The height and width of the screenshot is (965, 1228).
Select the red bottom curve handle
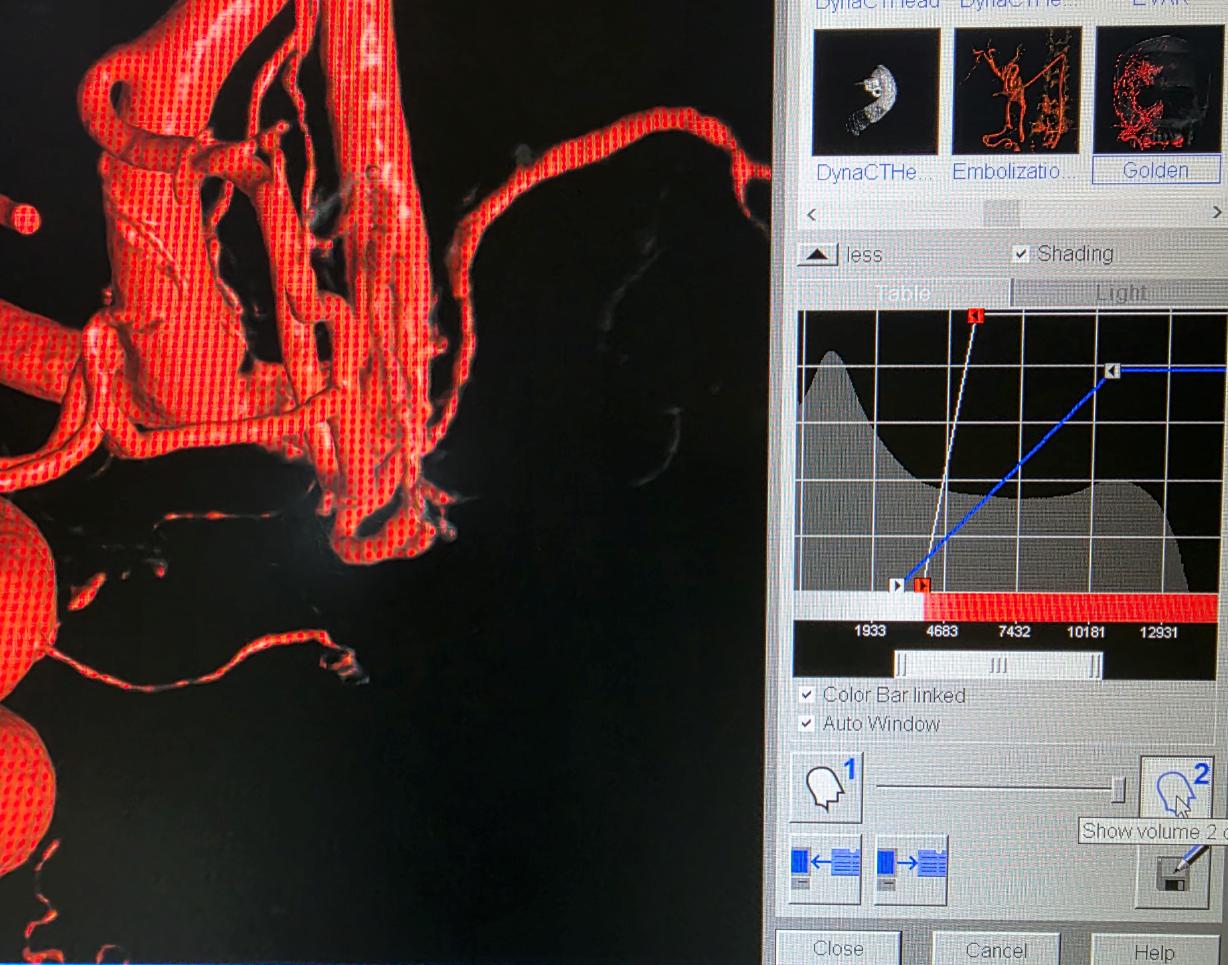(x=923, y=585)
